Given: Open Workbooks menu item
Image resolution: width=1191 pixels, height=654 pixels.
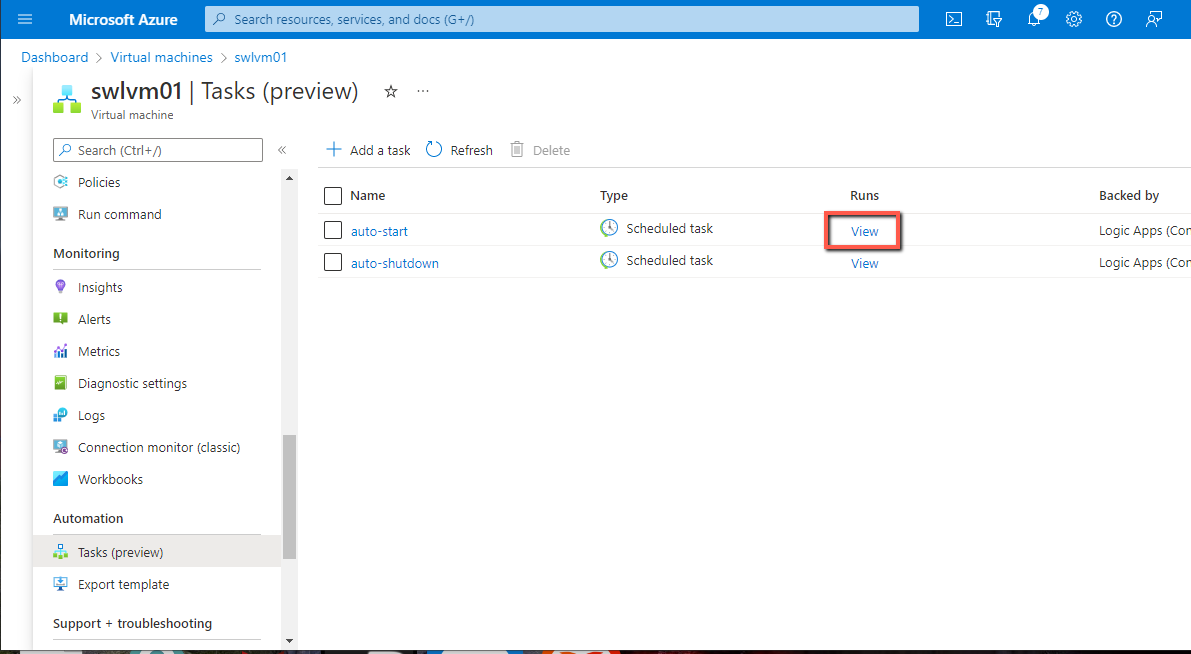Looking at the screenshot, I should click(x=110, y=479).
